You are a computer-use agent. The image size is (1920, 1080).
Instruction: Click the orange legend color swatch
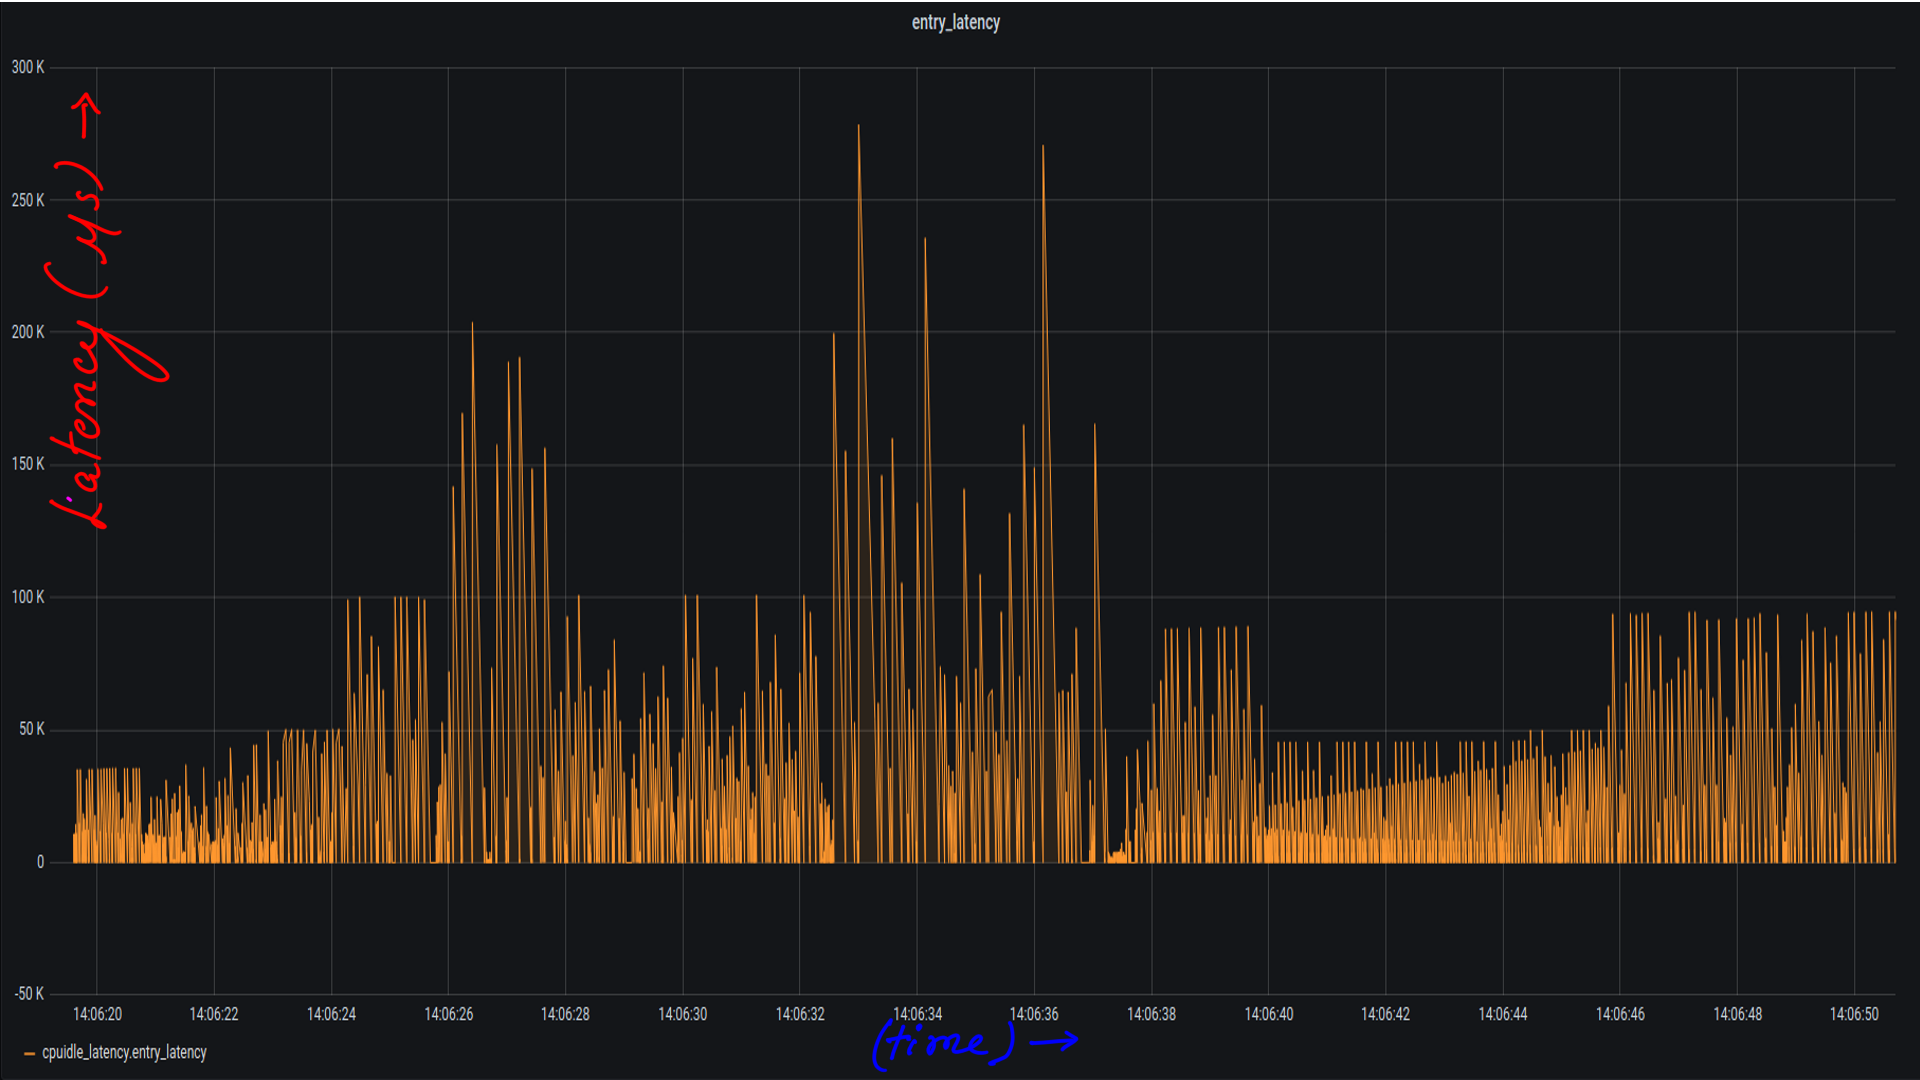(30, 1053)
